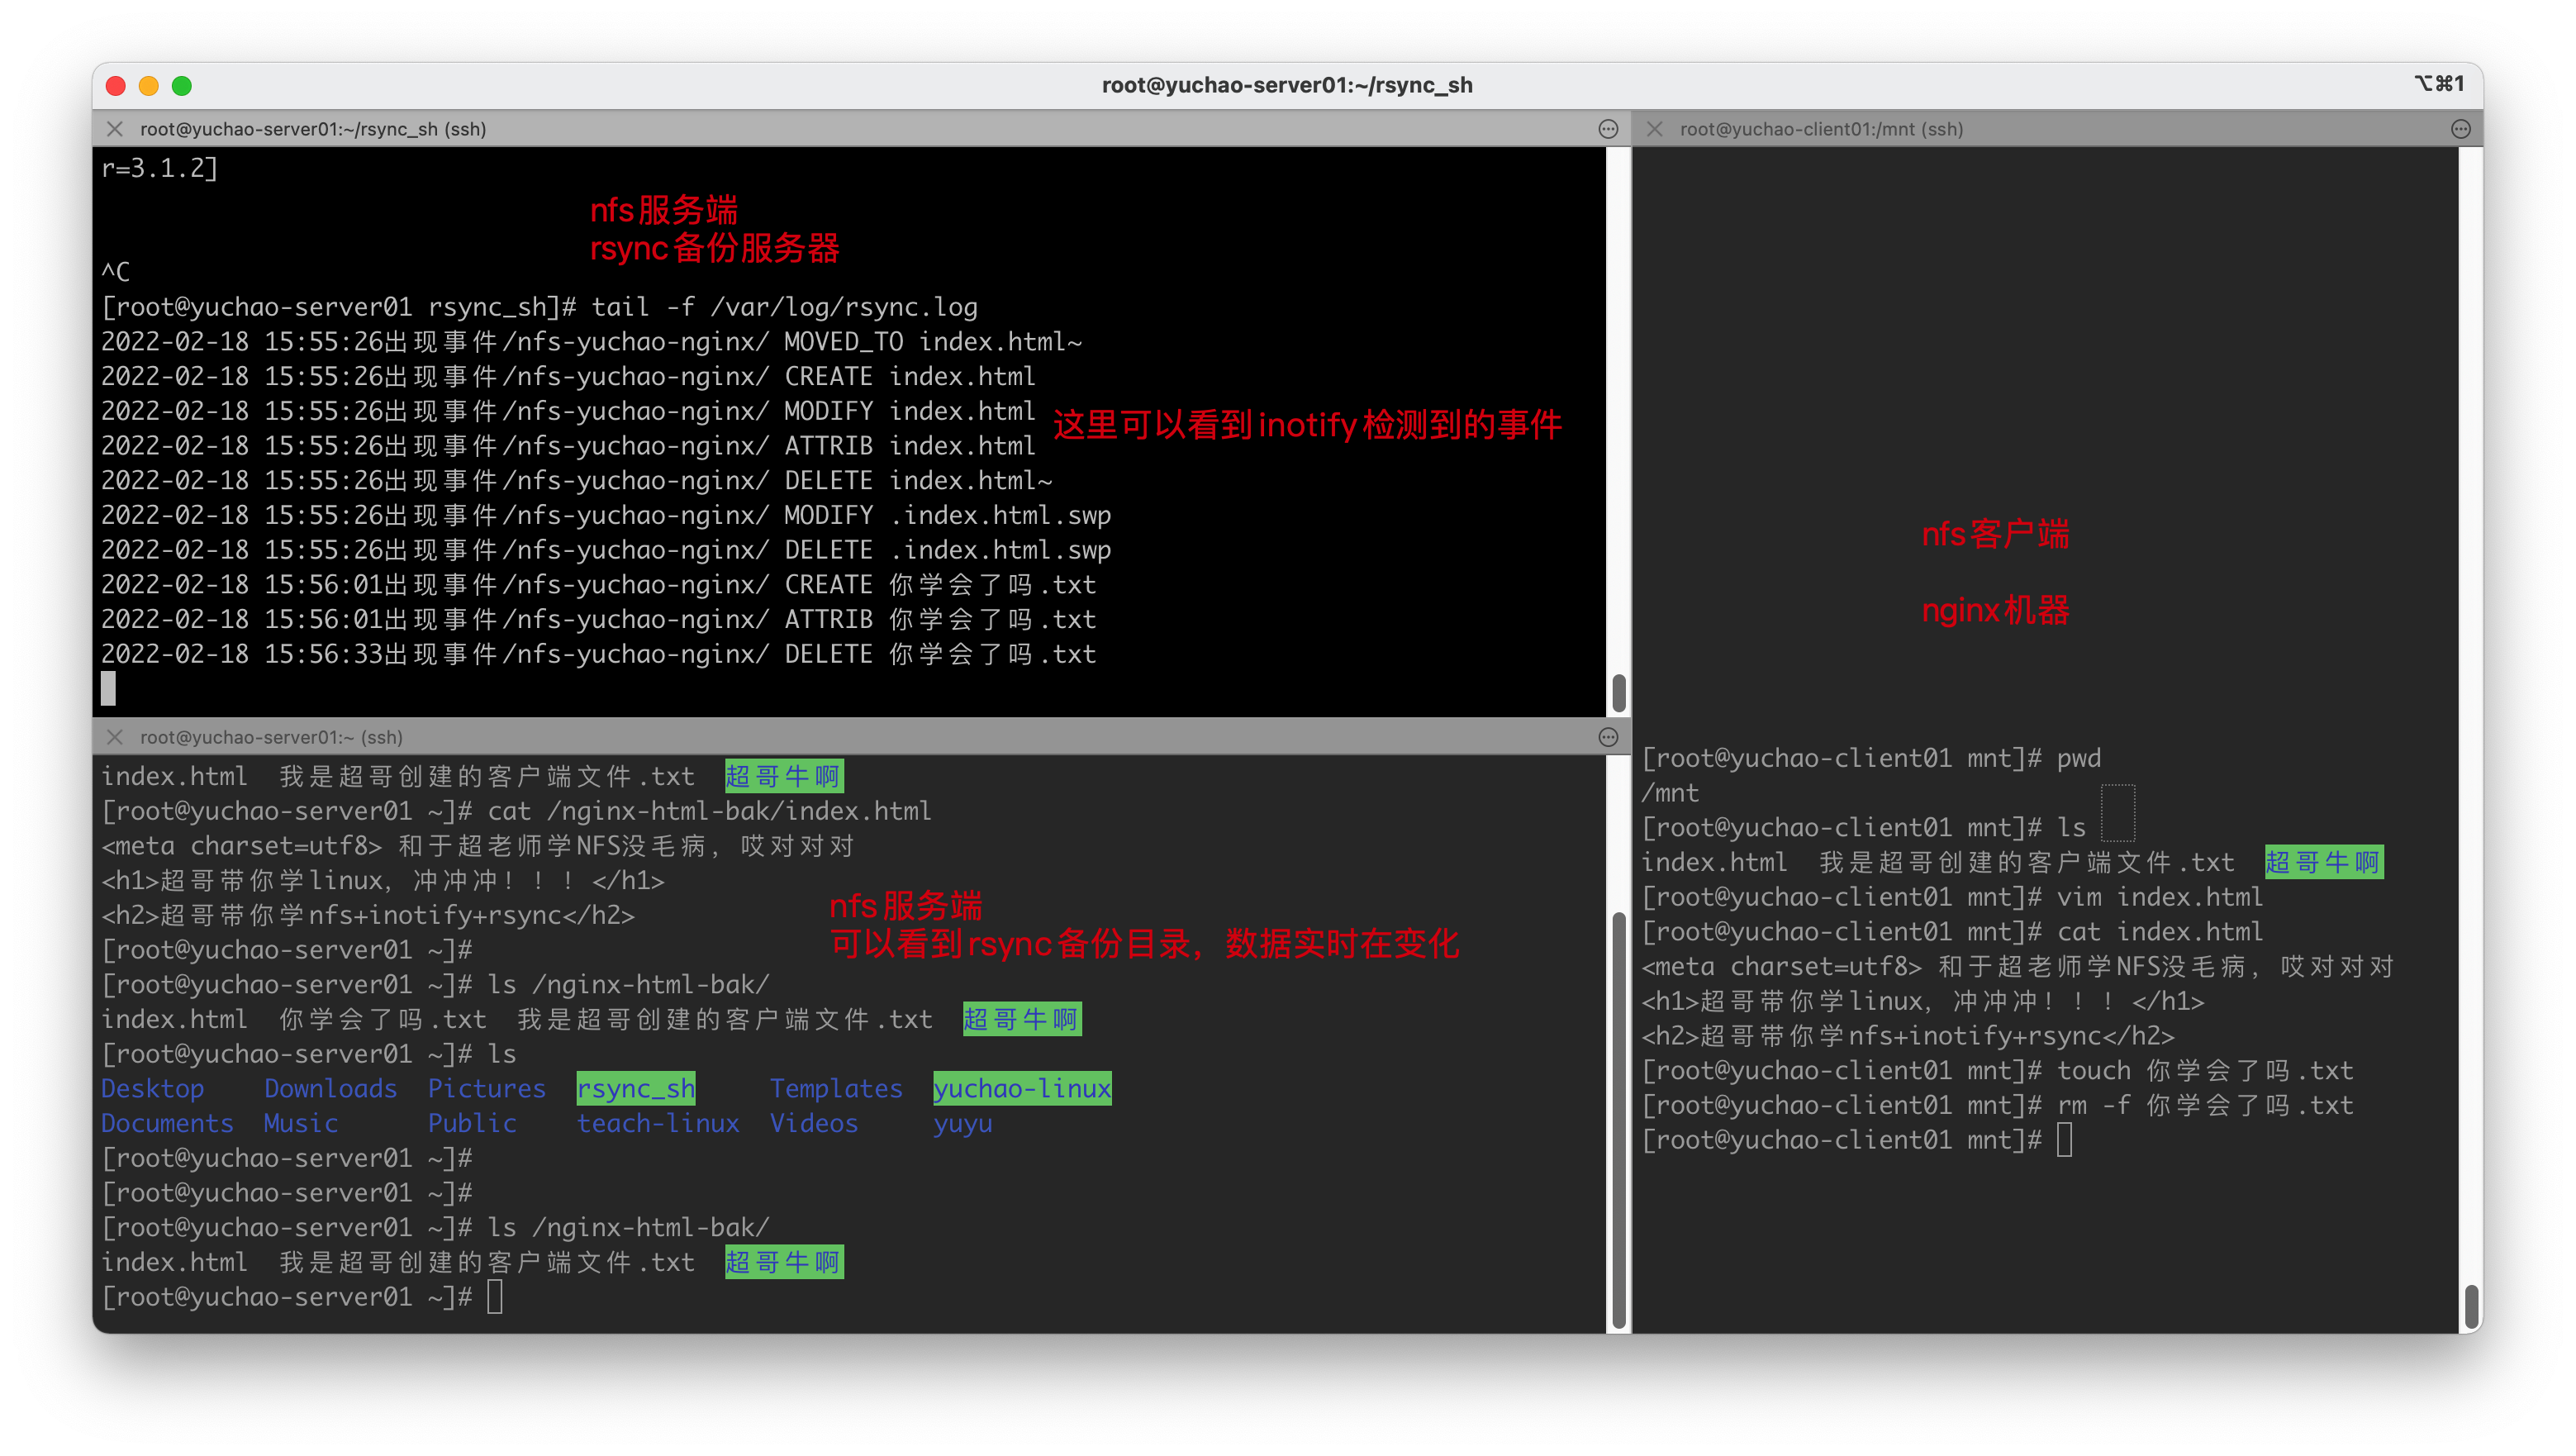Click the client terminal prompt cursor
The height and width of the screenshot is (1456, 2576).
(2064, 1140)
